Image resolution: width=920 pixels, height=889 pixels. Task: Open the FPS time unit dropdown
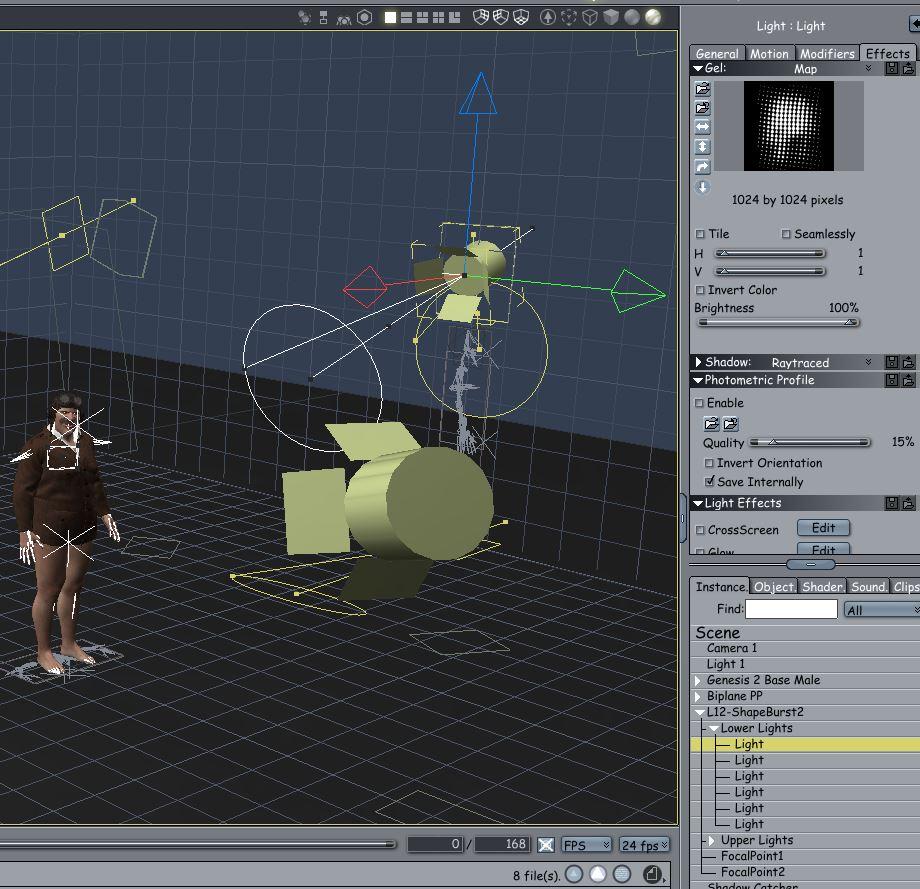[586, 844]
